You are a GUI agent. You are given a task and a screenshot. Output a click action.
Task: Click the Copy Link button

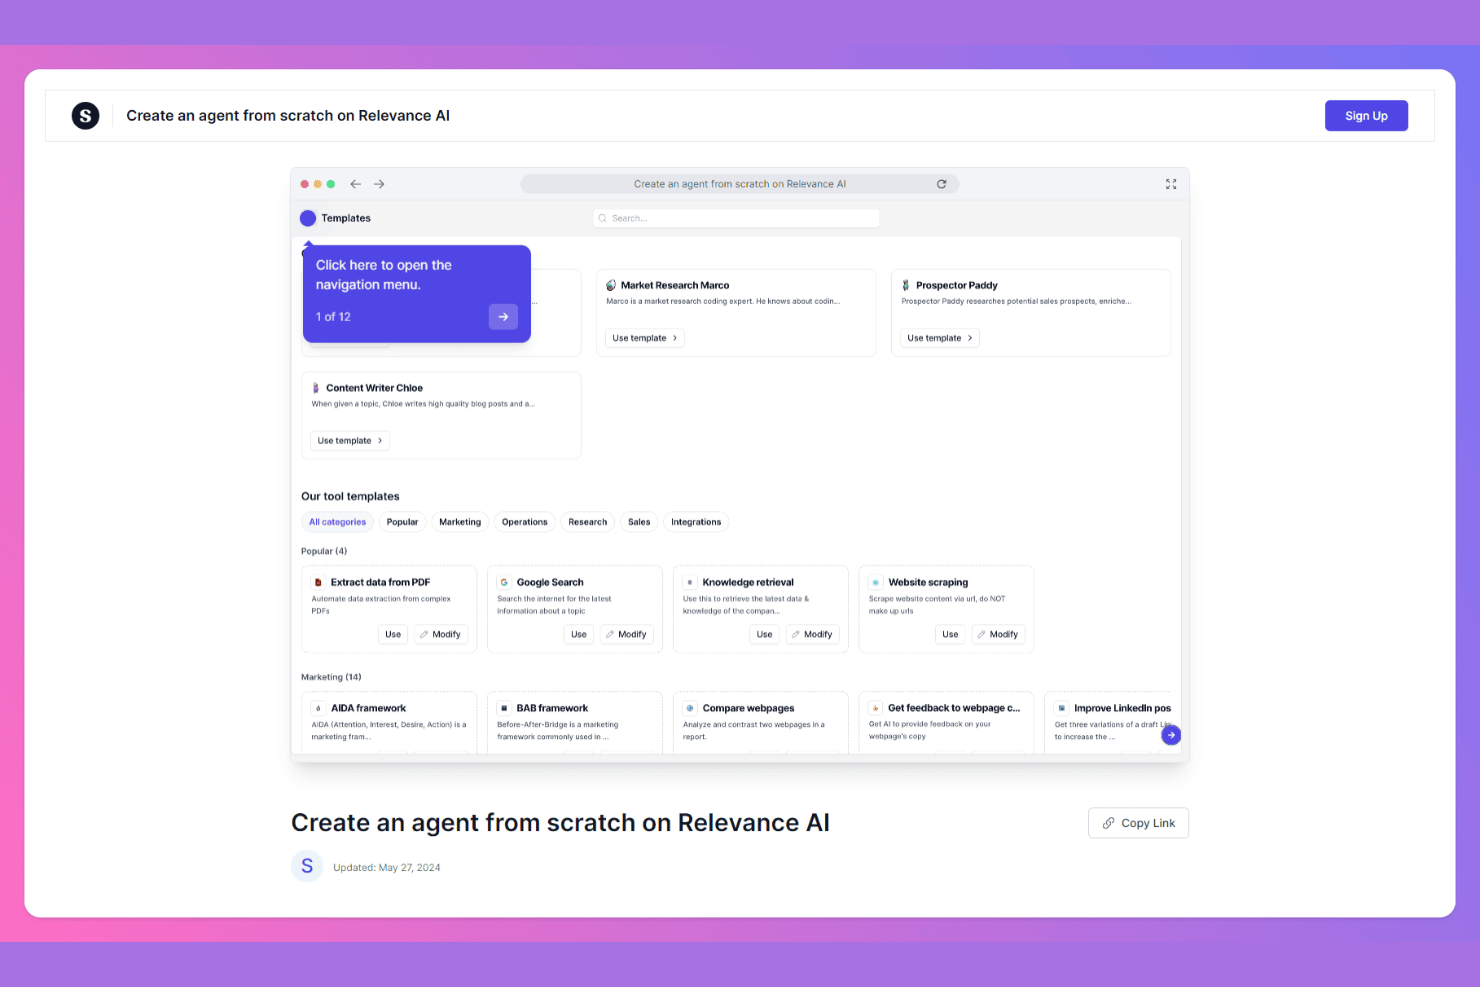(x=1138, y=823)
